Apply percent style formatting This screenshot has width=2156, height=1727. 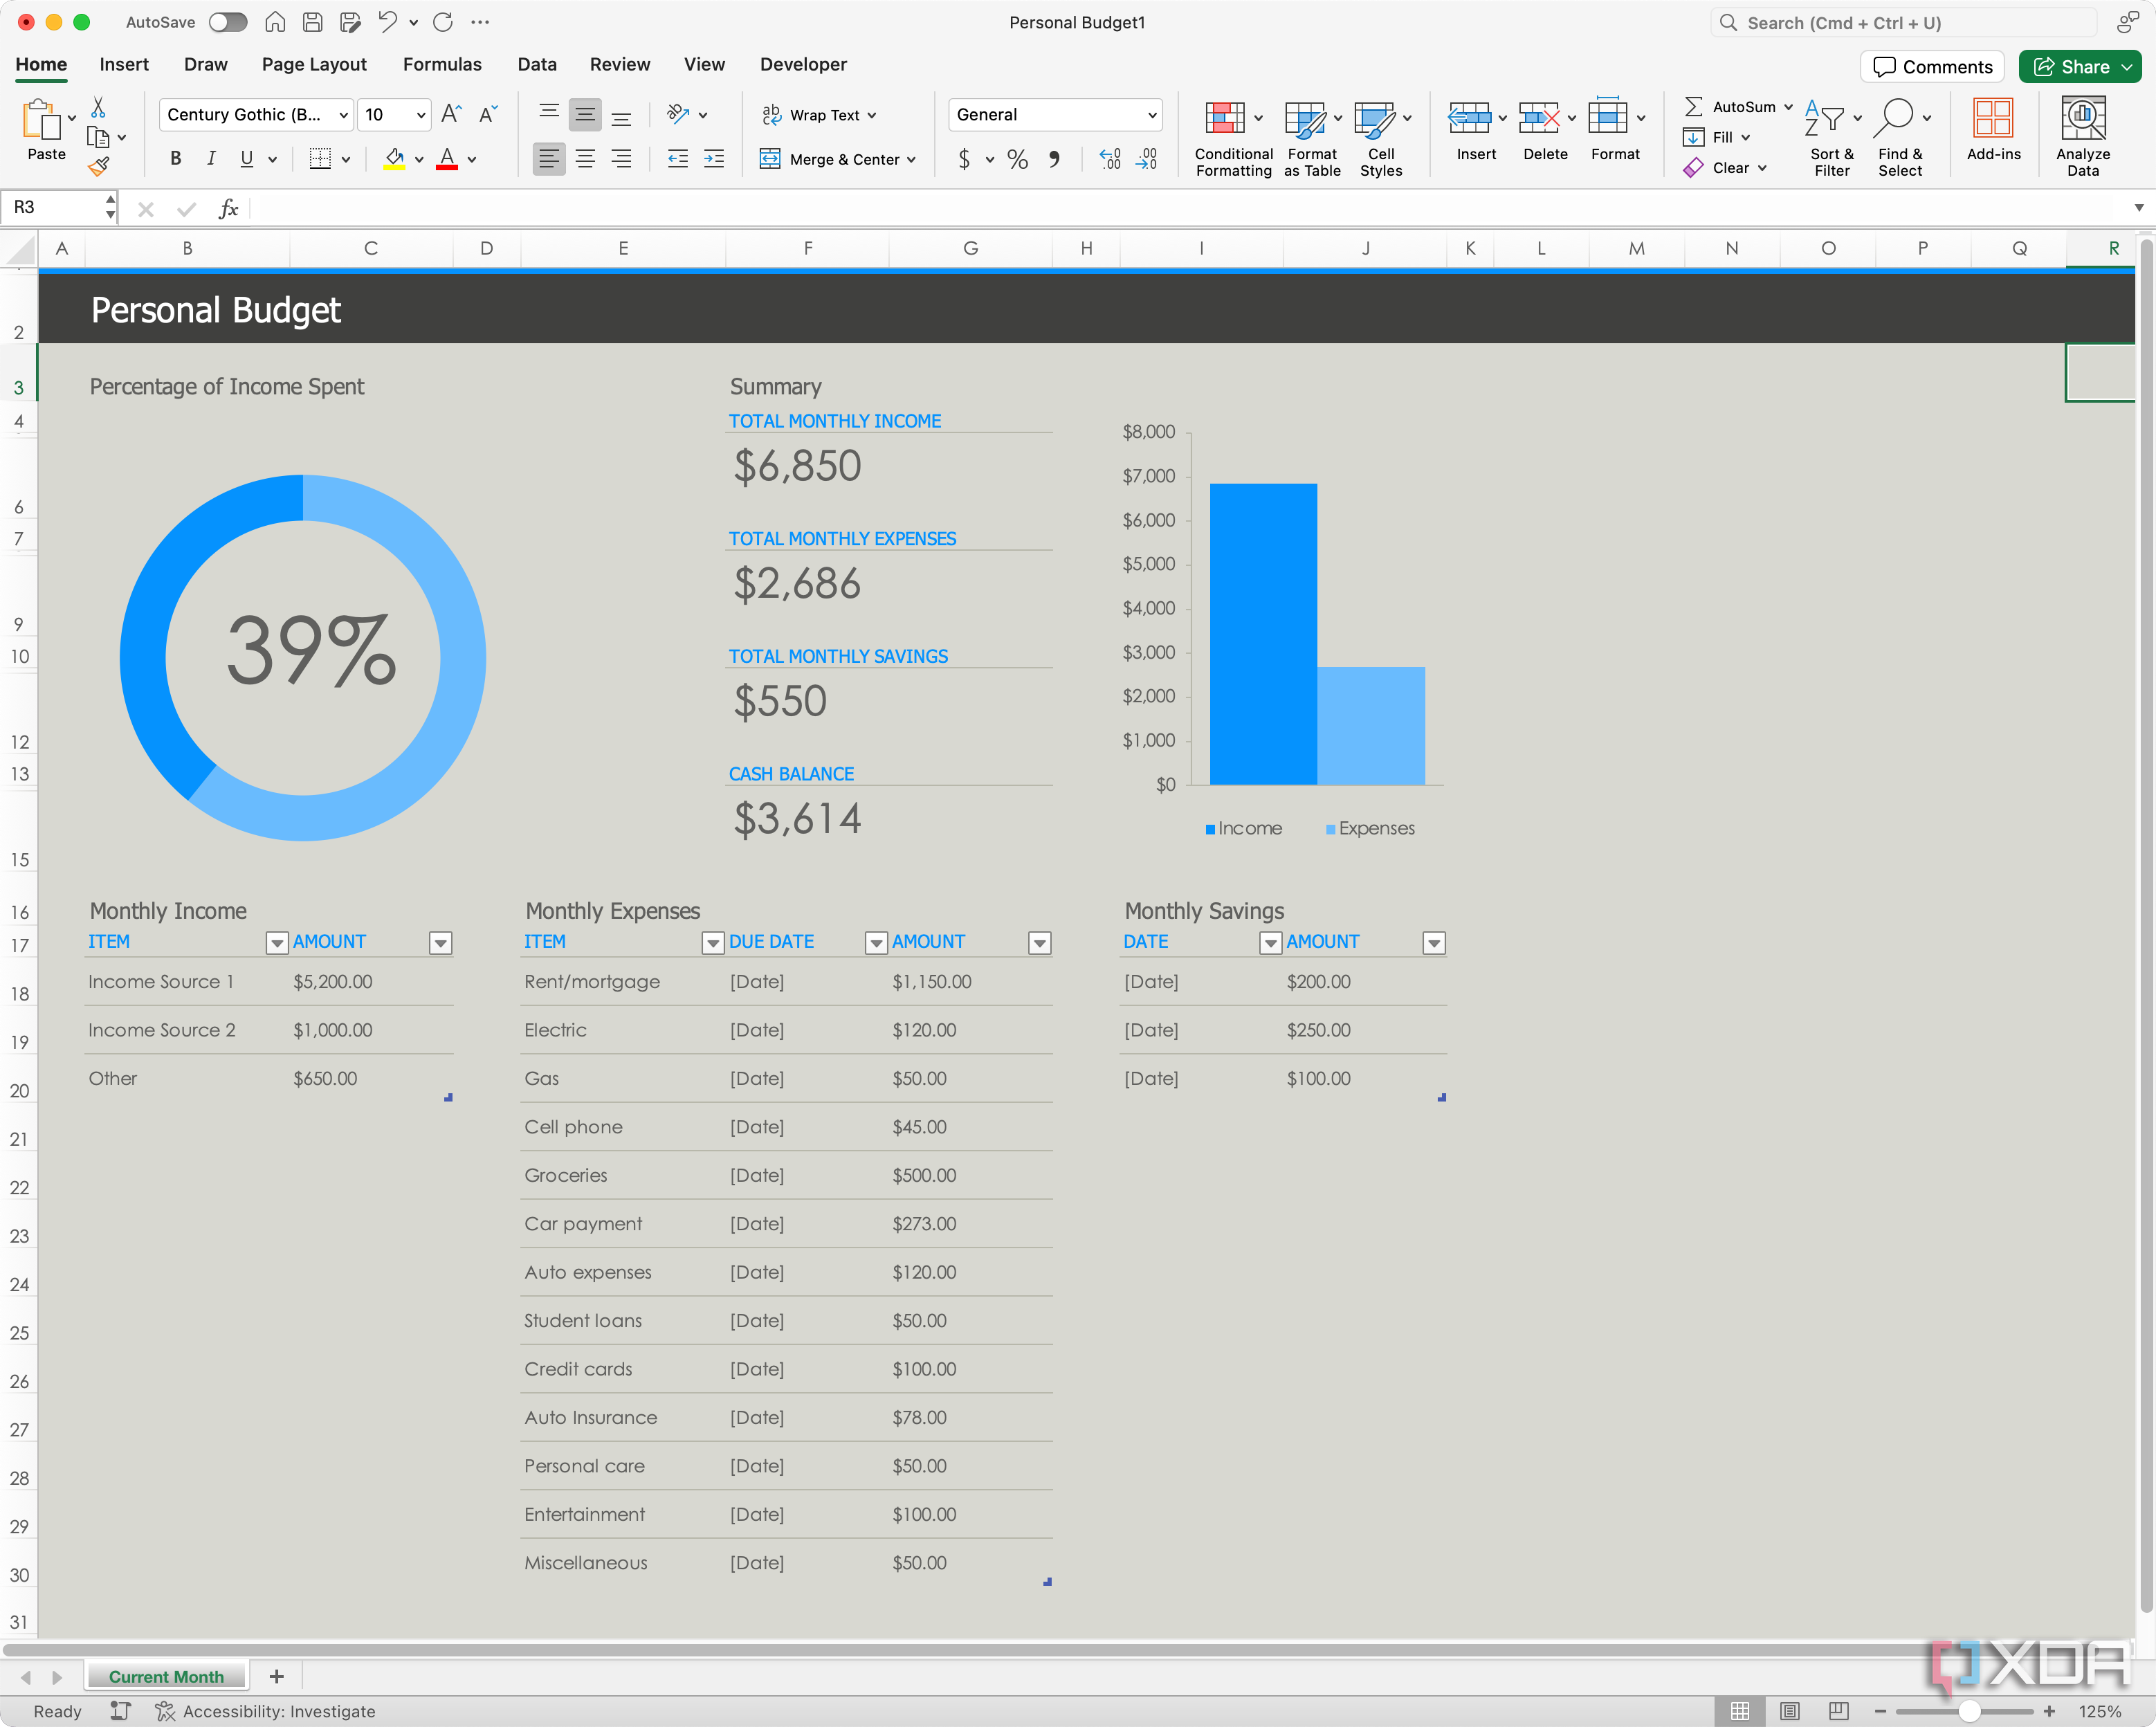(1017, 159)
